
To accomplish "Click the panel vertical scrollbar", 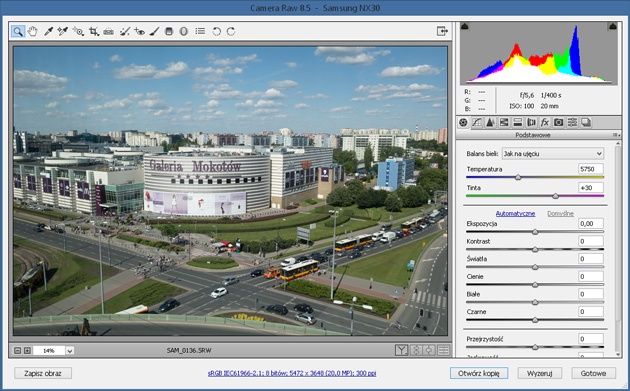I will pyautogui.click(x=618, y=248).
